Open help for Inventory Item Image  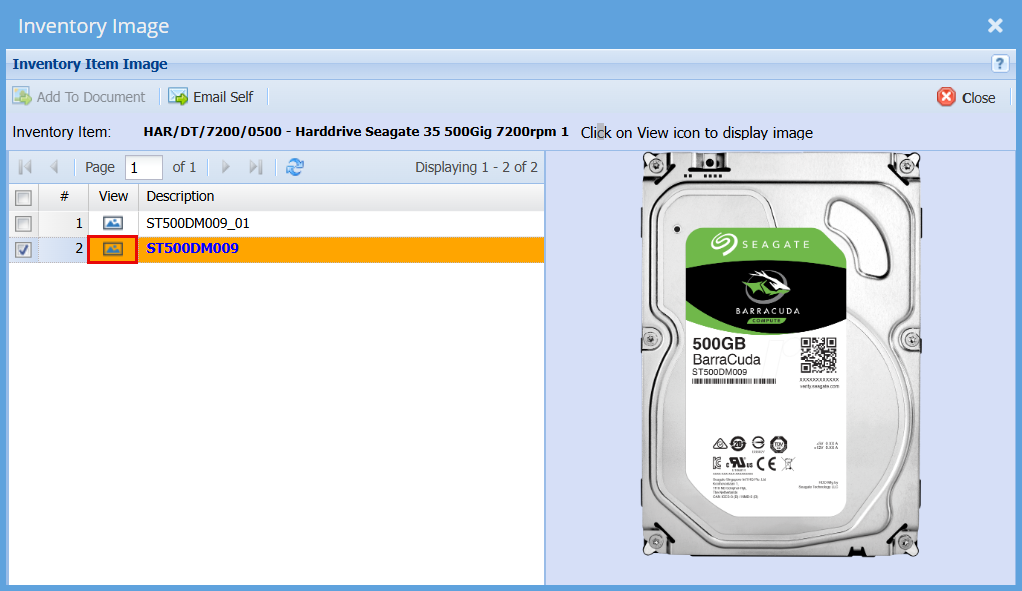click(x=1000, y=64)
